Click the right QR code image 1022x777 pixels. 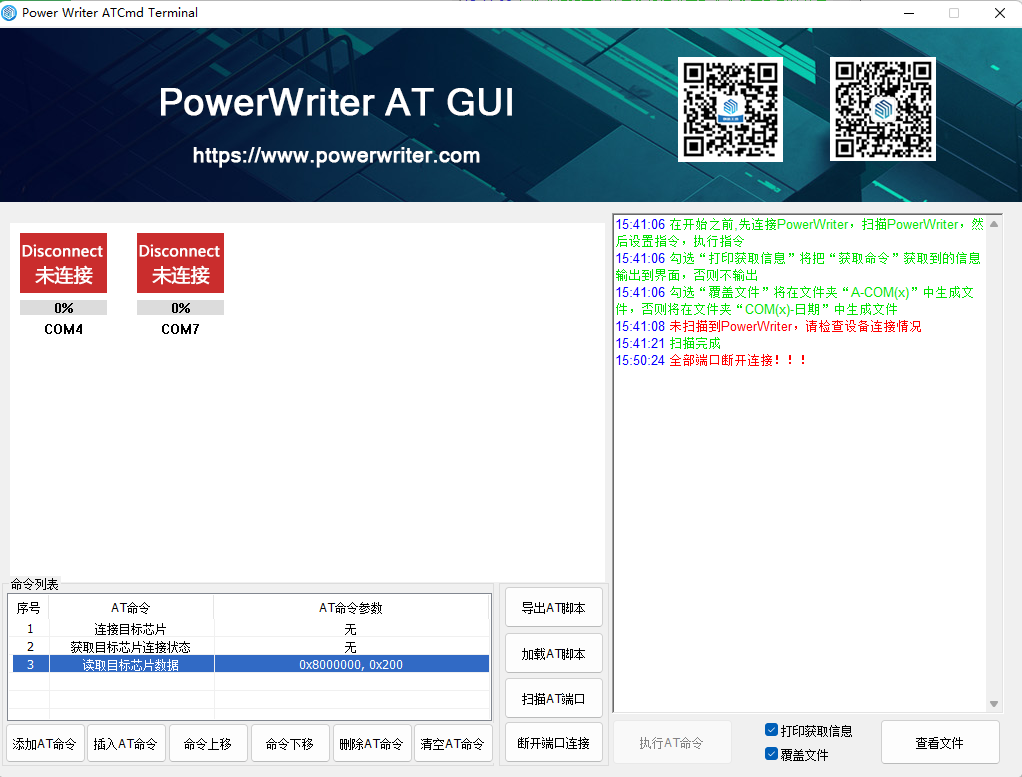(882, 109)
